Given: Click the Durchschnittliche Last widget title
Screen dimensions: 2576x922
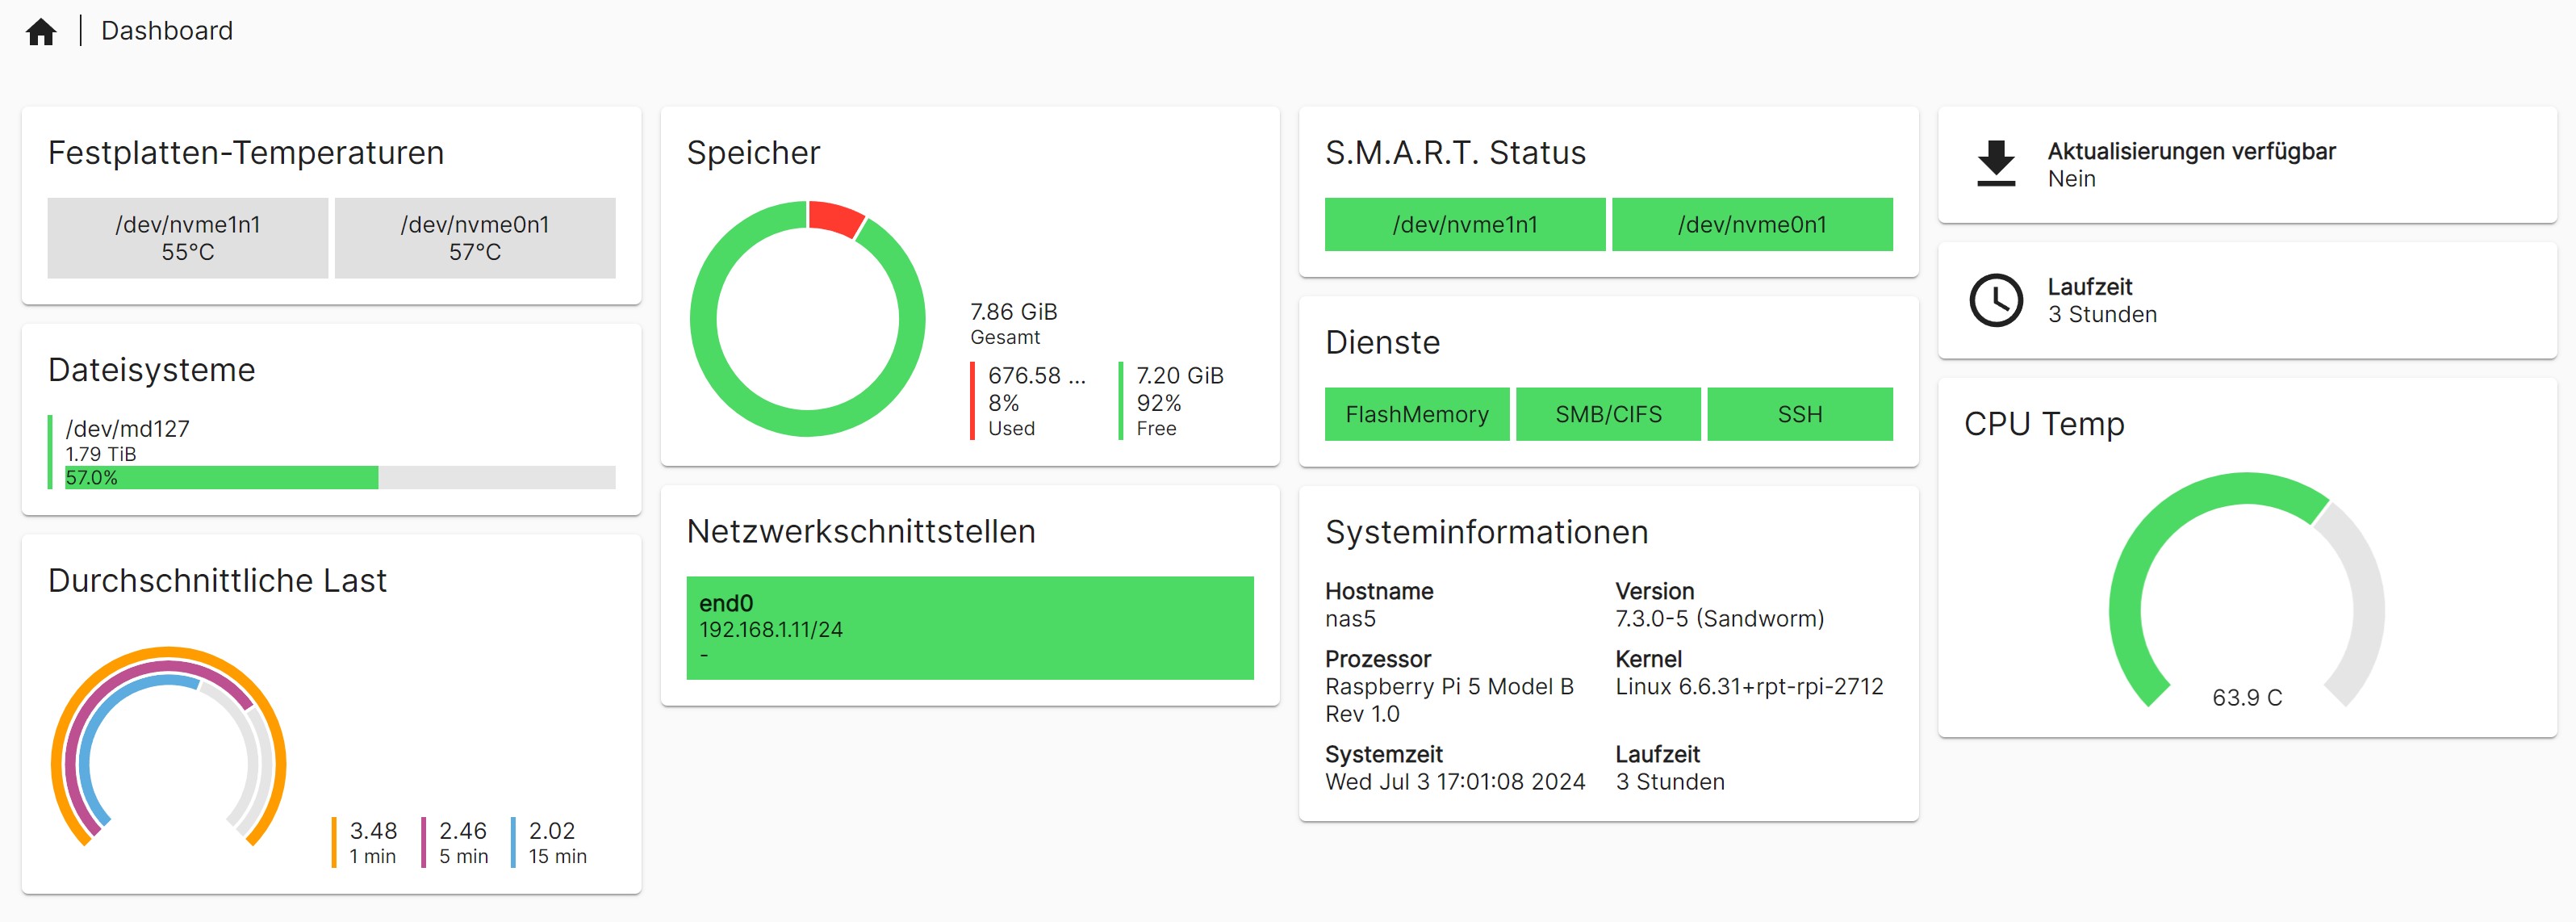Looking at the screenshot, I should 217,581.
